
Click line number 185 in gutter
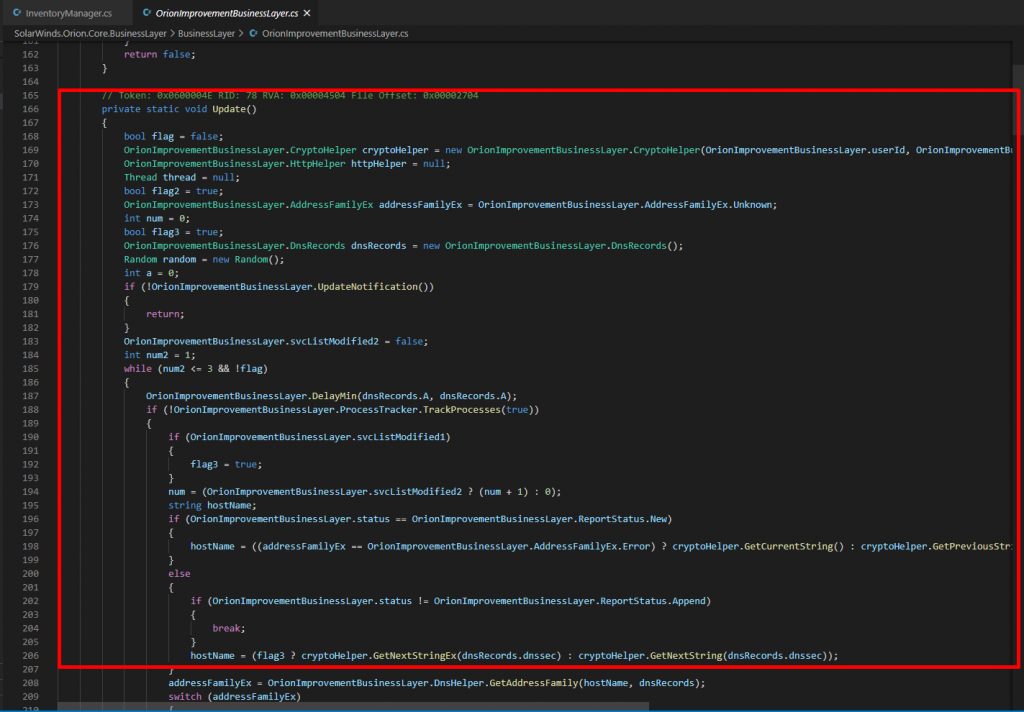(x=30, y=368)
